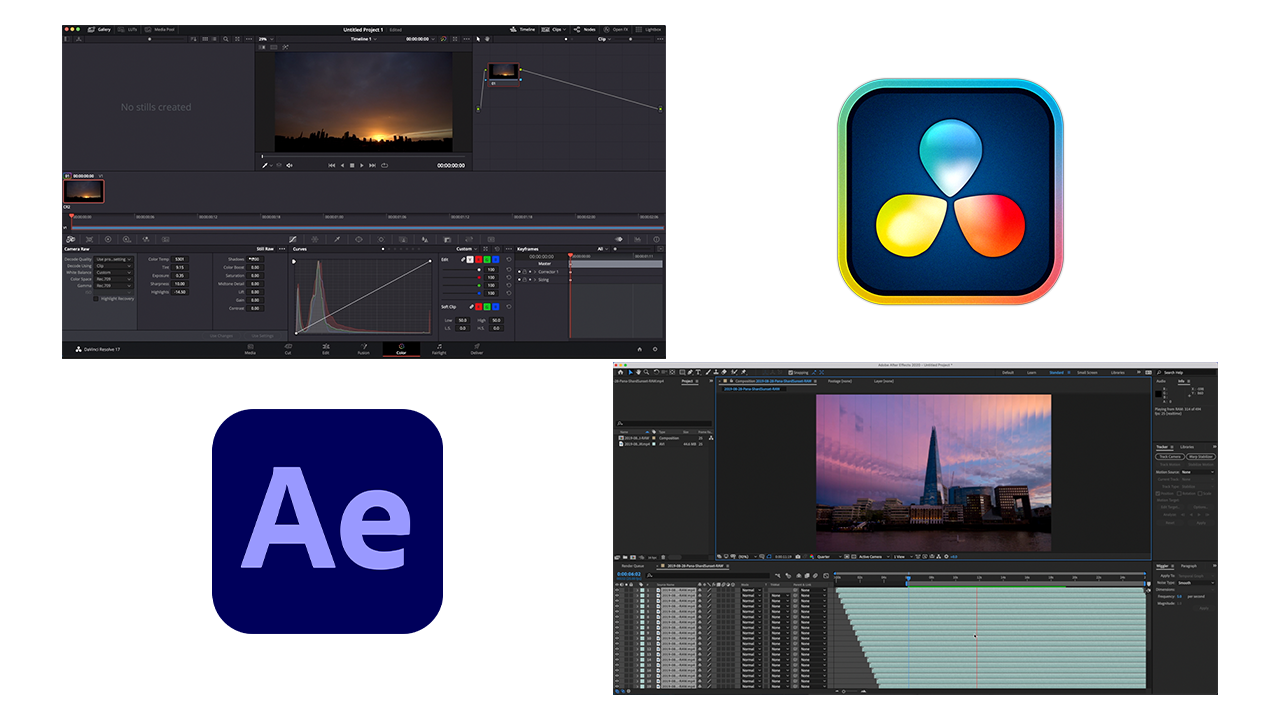Click the After Effects current-time indicator
The width and height of the screenshot is (1280, 720).
tap(908, 578)
